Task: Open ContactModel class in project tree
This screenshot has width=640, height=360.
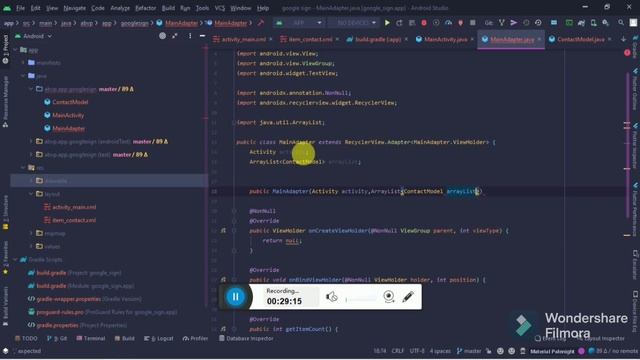Action: 70,102
